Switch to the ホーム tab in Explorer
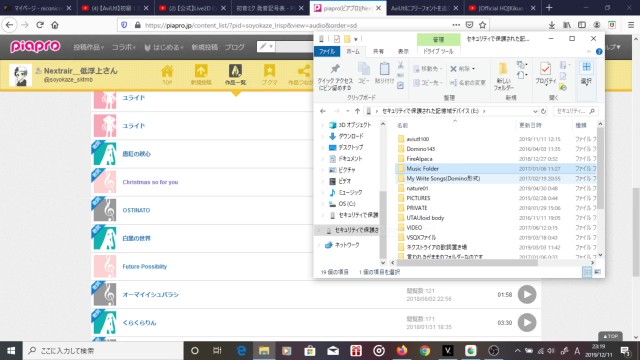The image size is (640, 360). [x=353, y=51]
